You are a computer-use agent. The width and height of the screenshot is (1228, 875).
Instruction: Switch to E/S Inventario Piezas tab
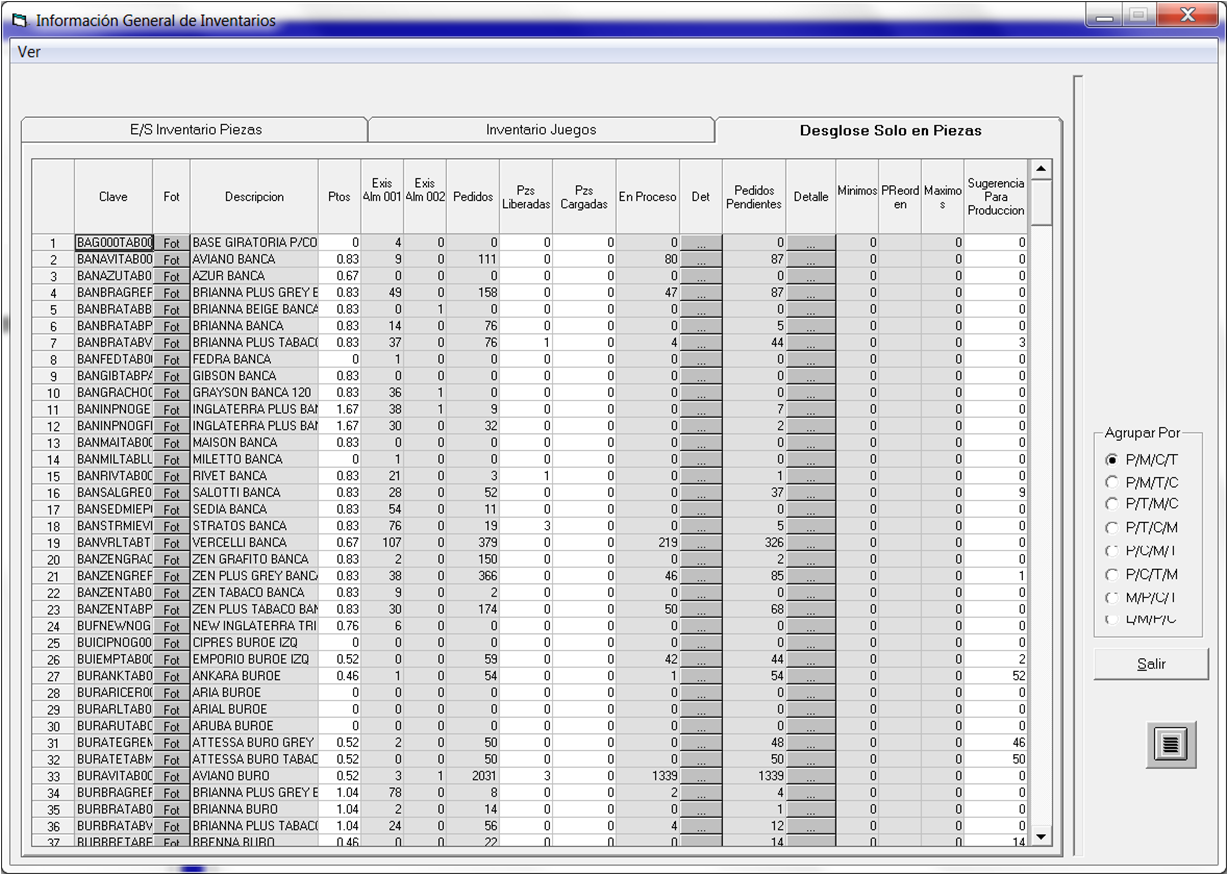[195, 130]
